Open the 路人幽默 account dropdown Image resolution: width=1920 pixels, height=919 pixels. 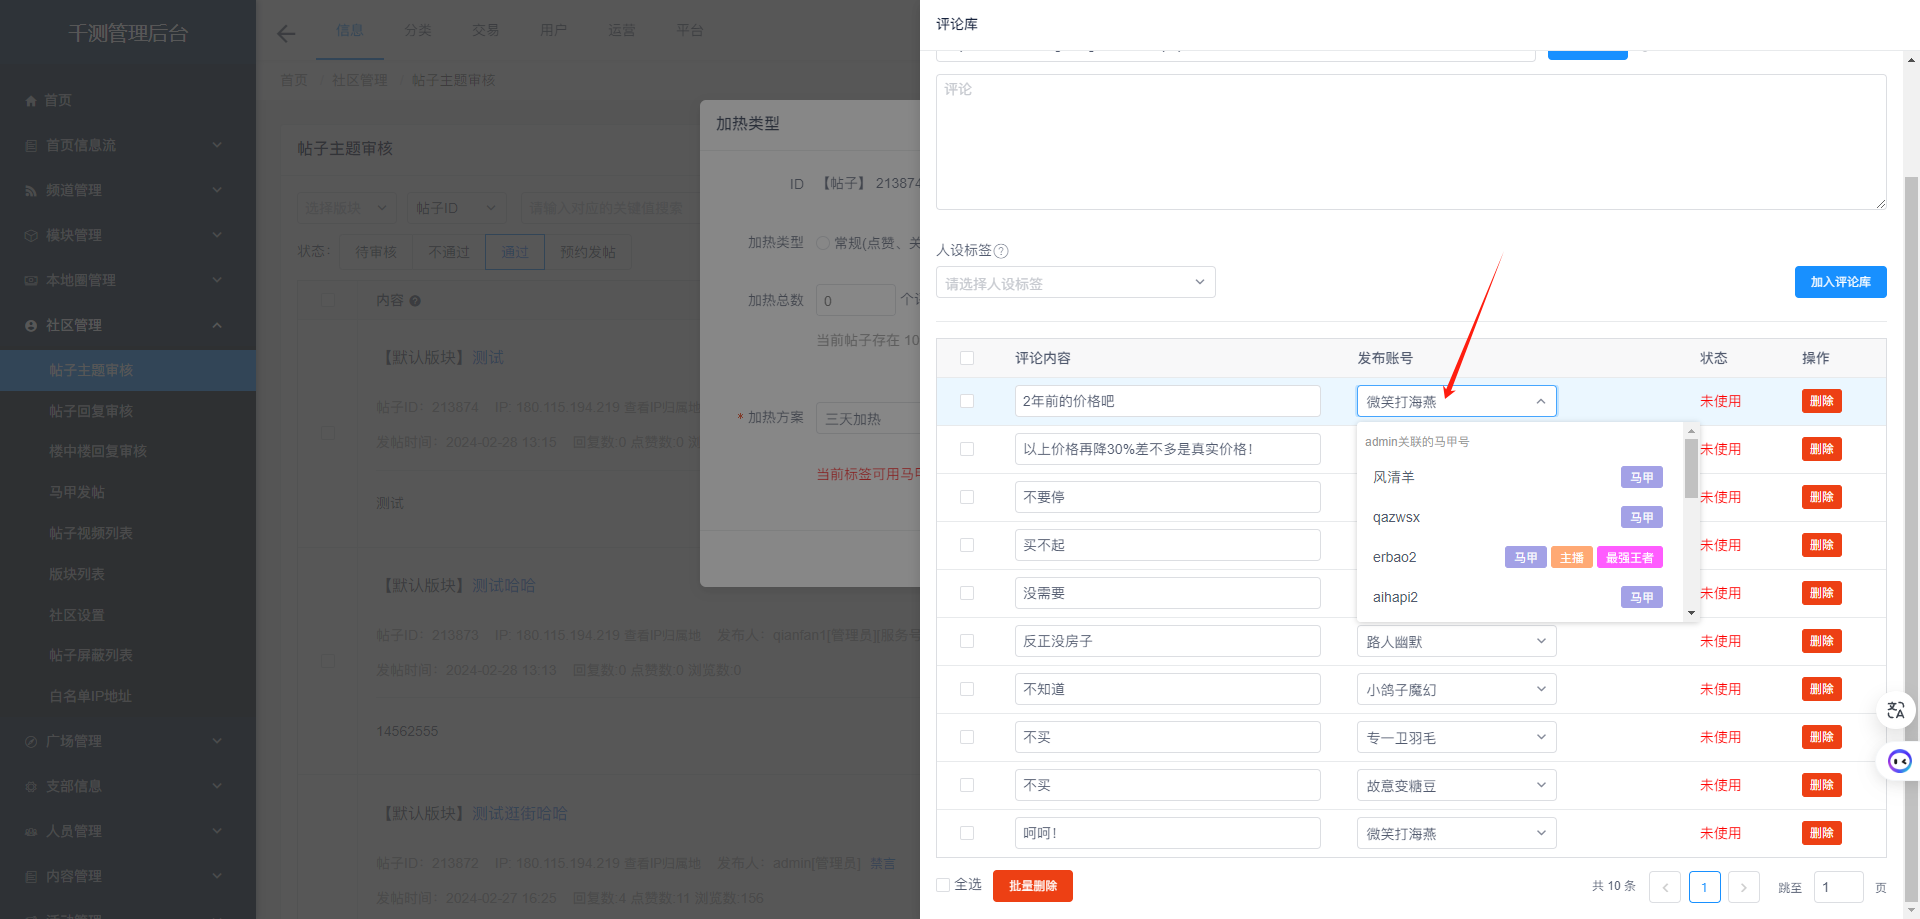click(x=1456, y=641)
